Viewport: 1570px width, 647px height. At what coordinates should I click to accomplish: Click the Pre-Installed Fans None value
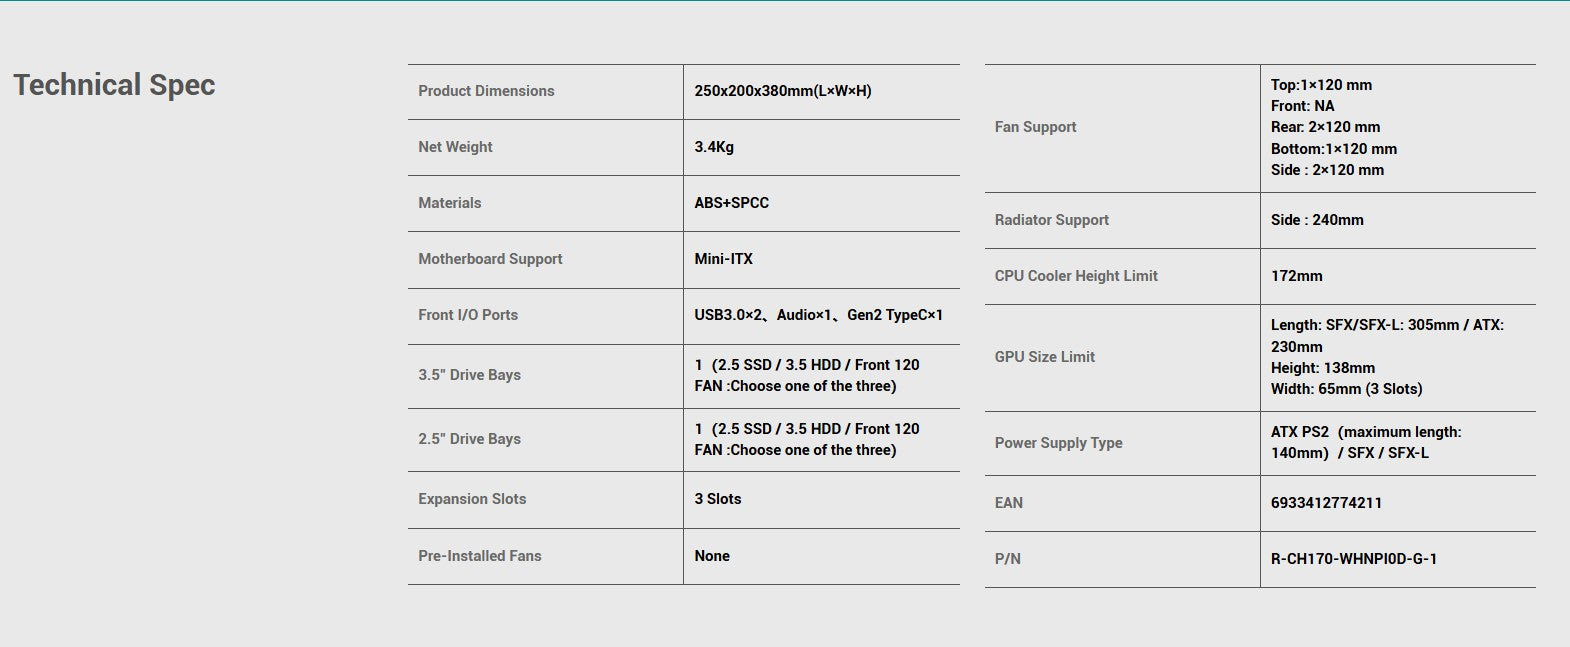click(712, 556)
